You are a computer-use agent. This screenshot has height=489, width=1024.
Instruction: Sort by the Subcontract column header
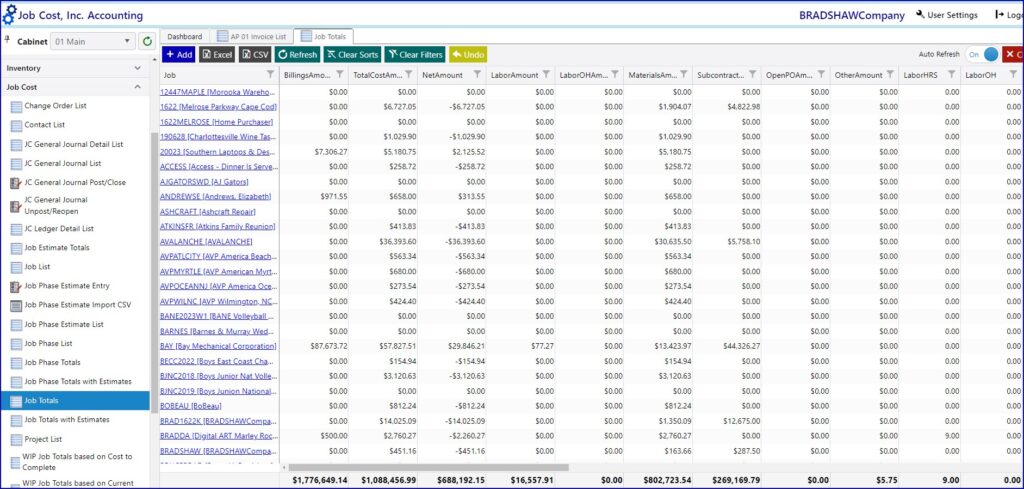pyautogui.click(x=718, y=75)
